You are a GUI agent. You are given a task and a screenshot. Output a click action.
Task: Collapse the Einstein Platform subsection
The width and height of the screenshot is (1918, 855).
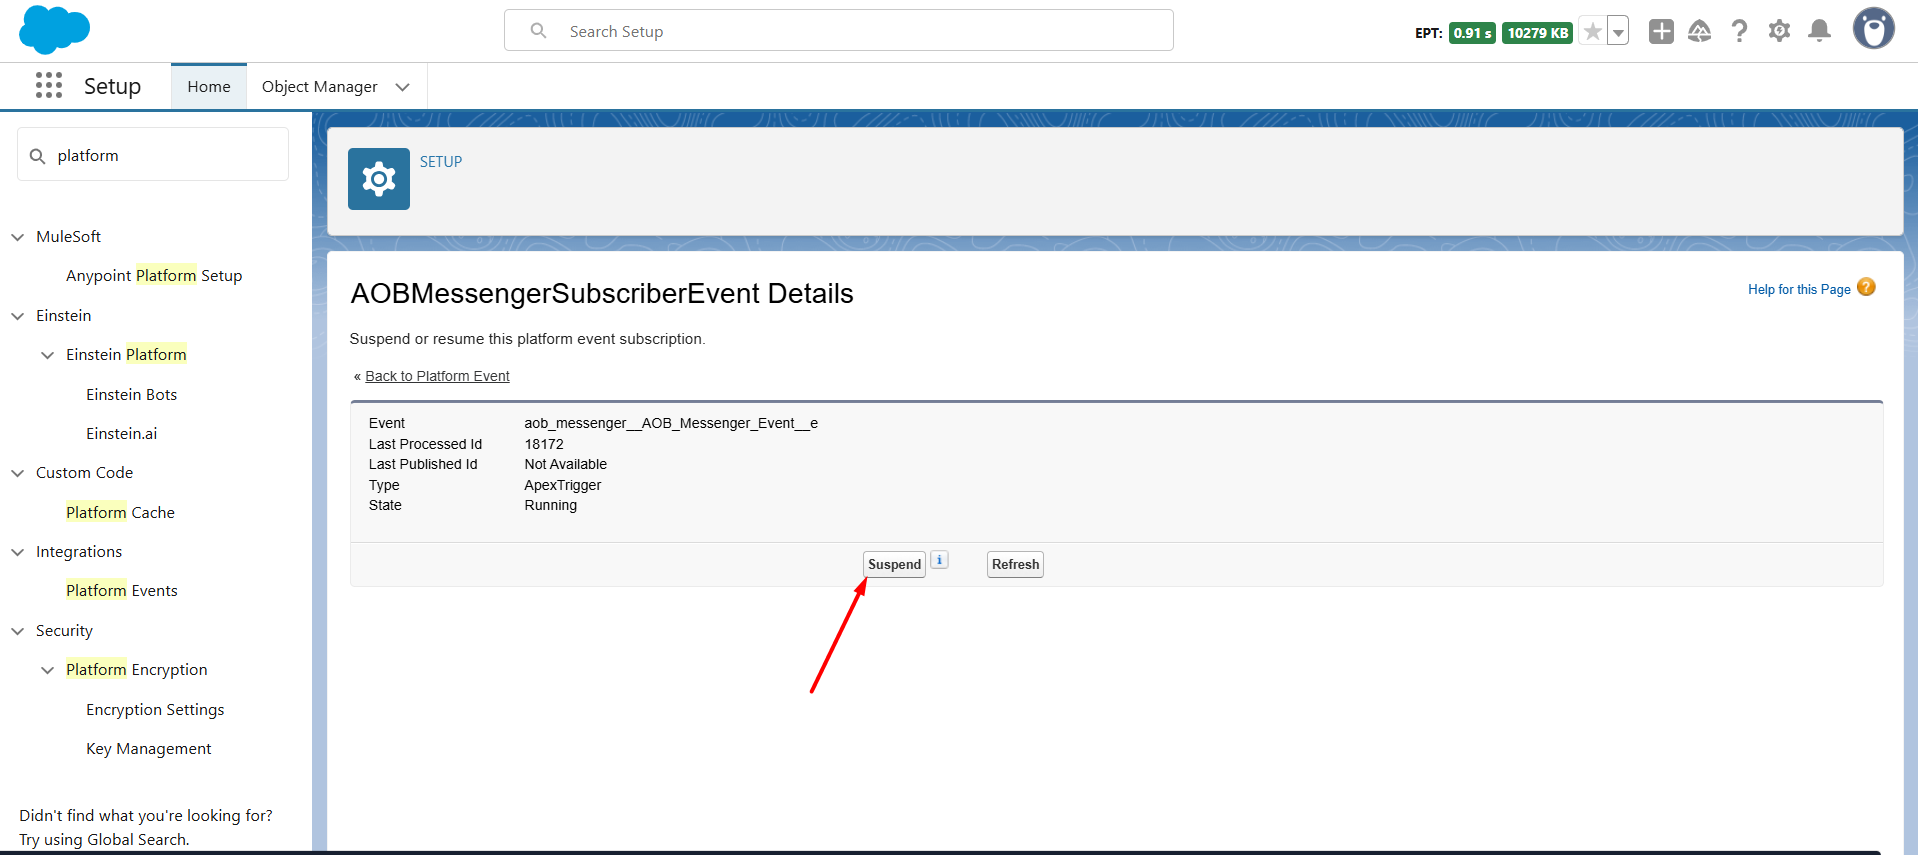point(48,355)
